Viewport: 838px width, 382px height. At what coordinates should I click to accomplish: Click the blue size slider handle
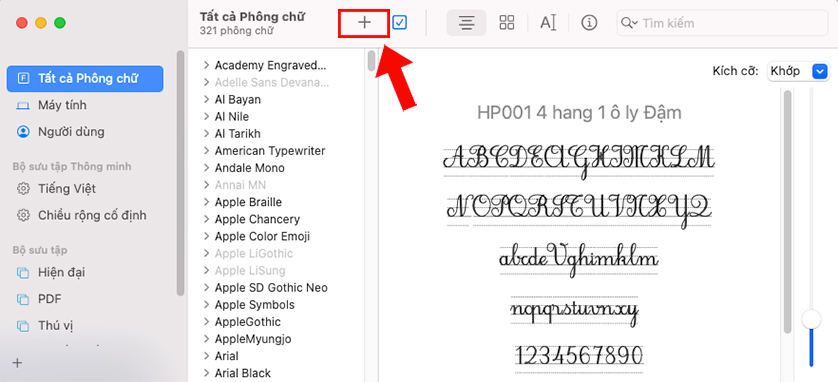[x=811, y=319]
